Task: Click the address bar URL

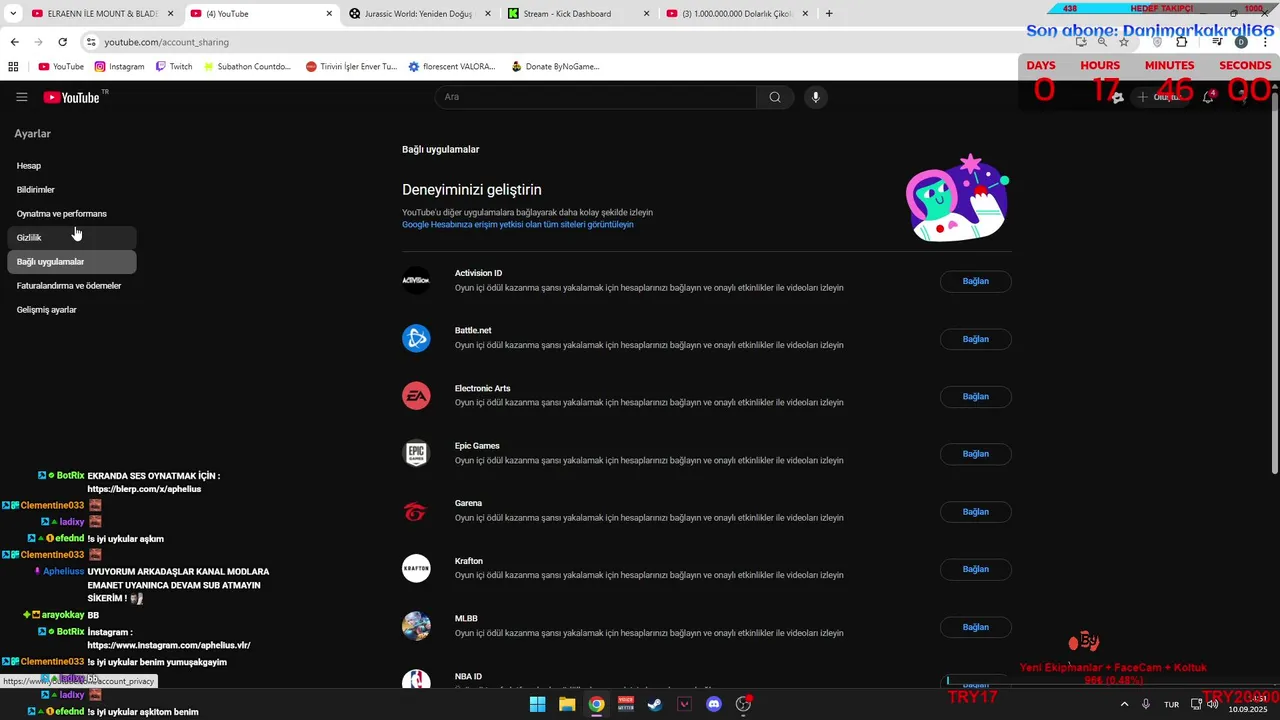Action: [167, 42]
